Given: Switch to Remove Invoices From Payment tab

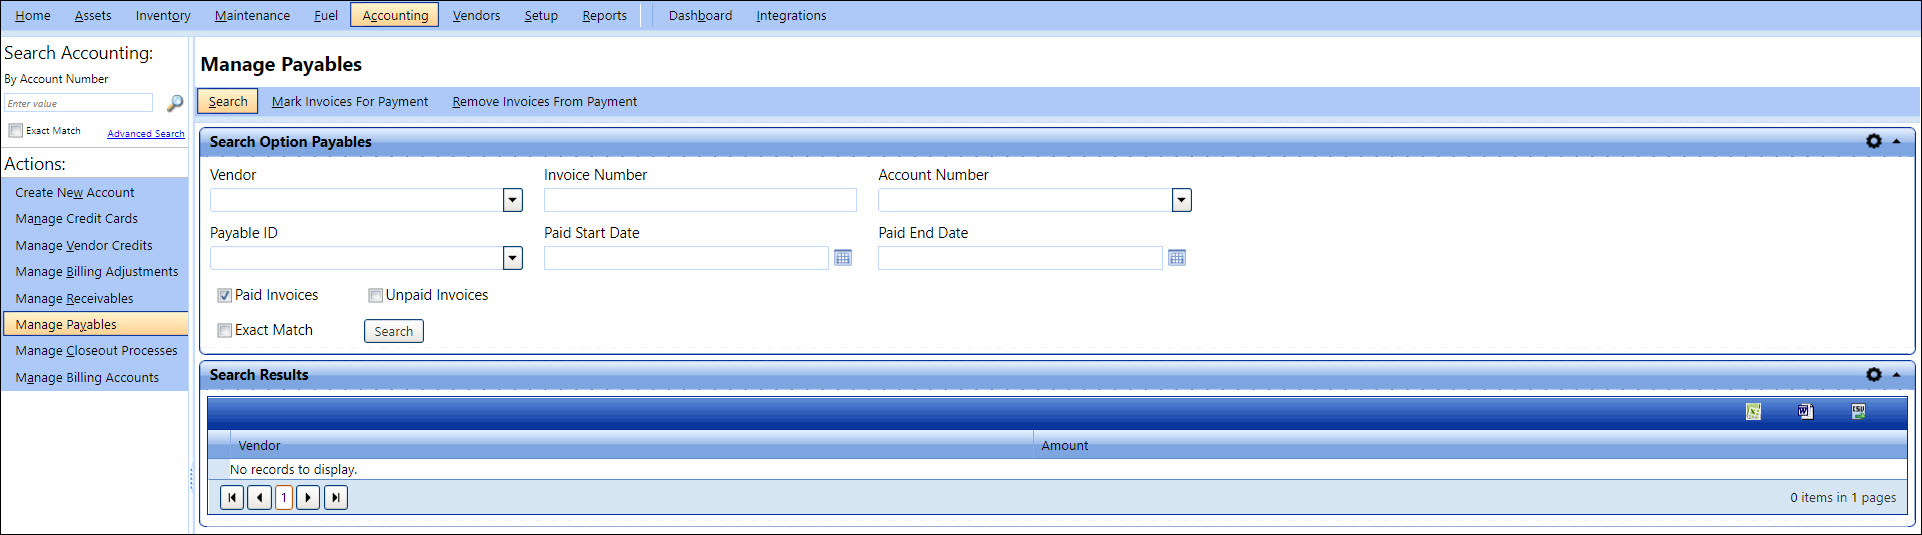Looking at the screenshot, I should pyautogui.click(x=544, y=102).
